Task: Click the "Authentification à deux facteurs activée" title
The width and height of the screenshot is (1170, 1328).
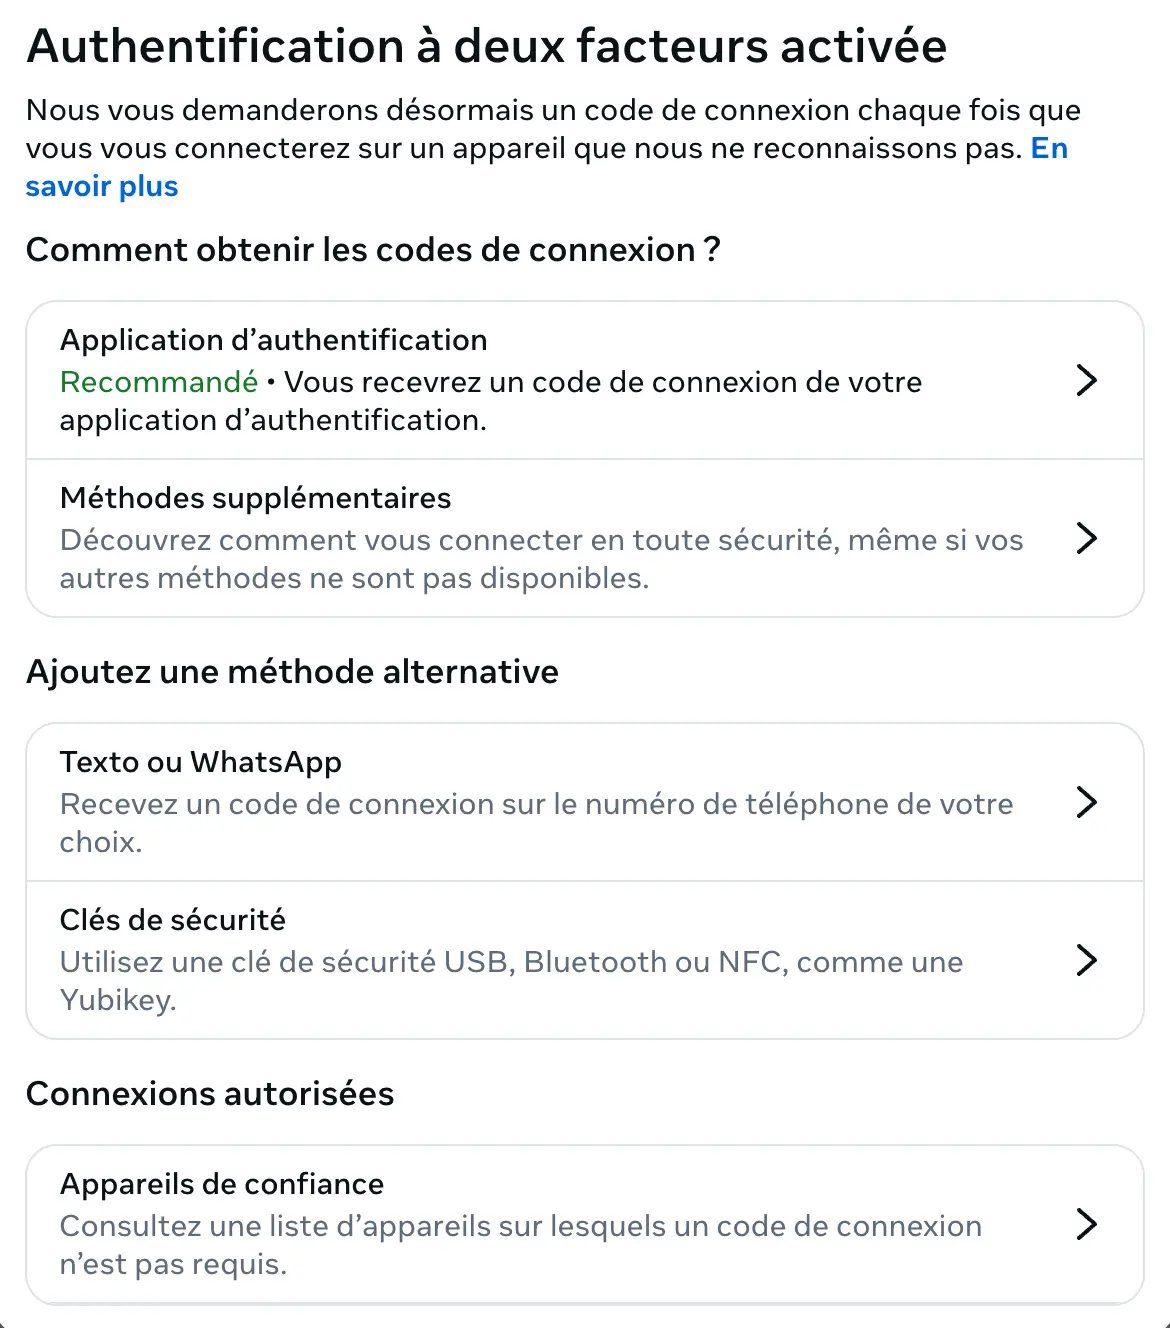Action: click(487, 46)
